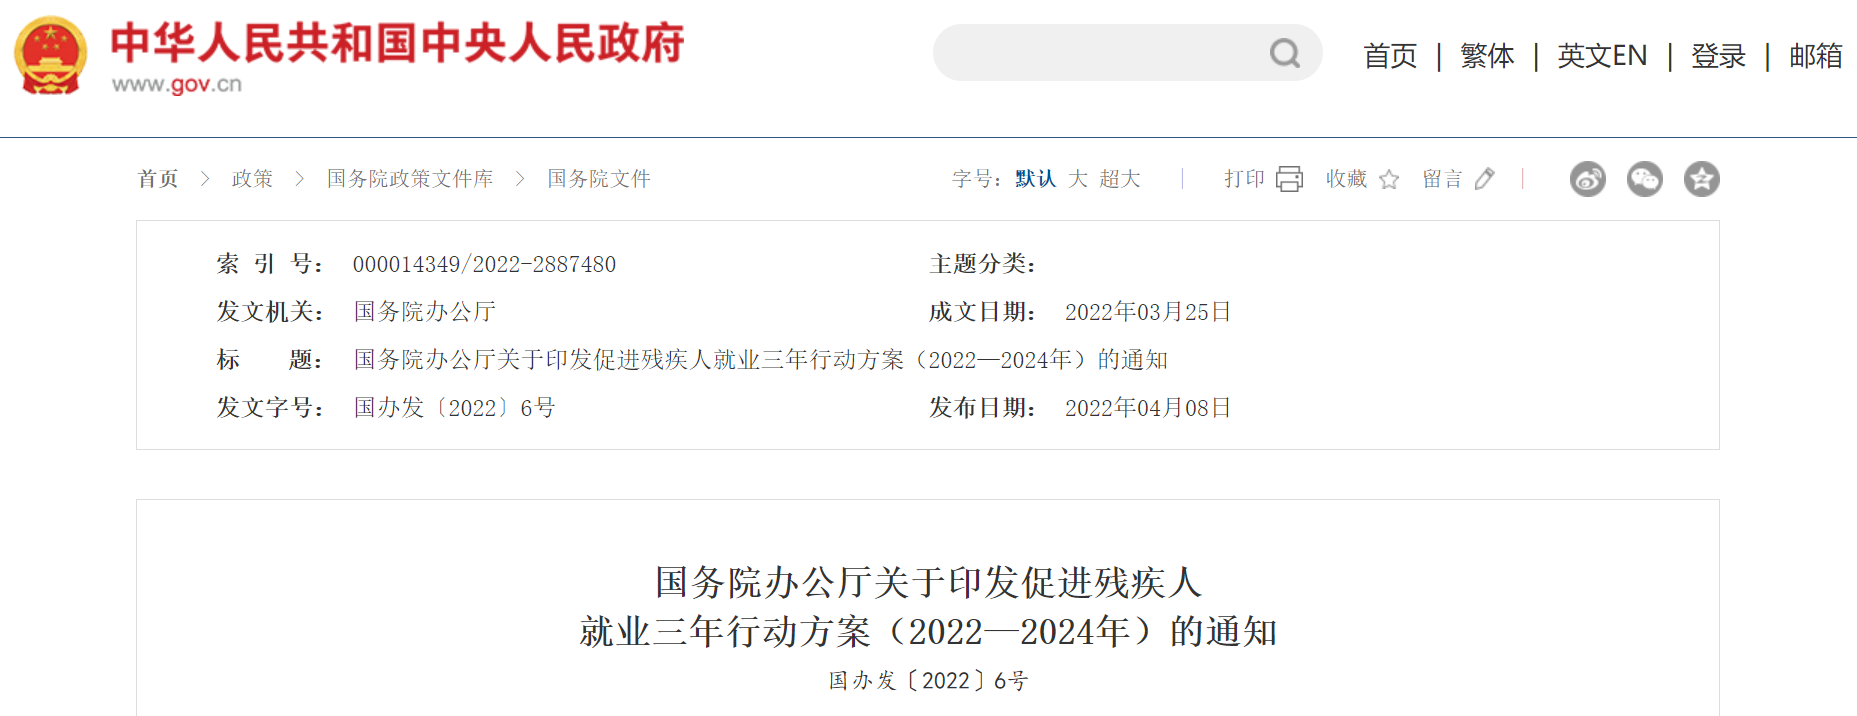Share to QQ Zone star icon
This screenshot has width=1857, height=716.
pyautogui.click(x=1702, y=179)
